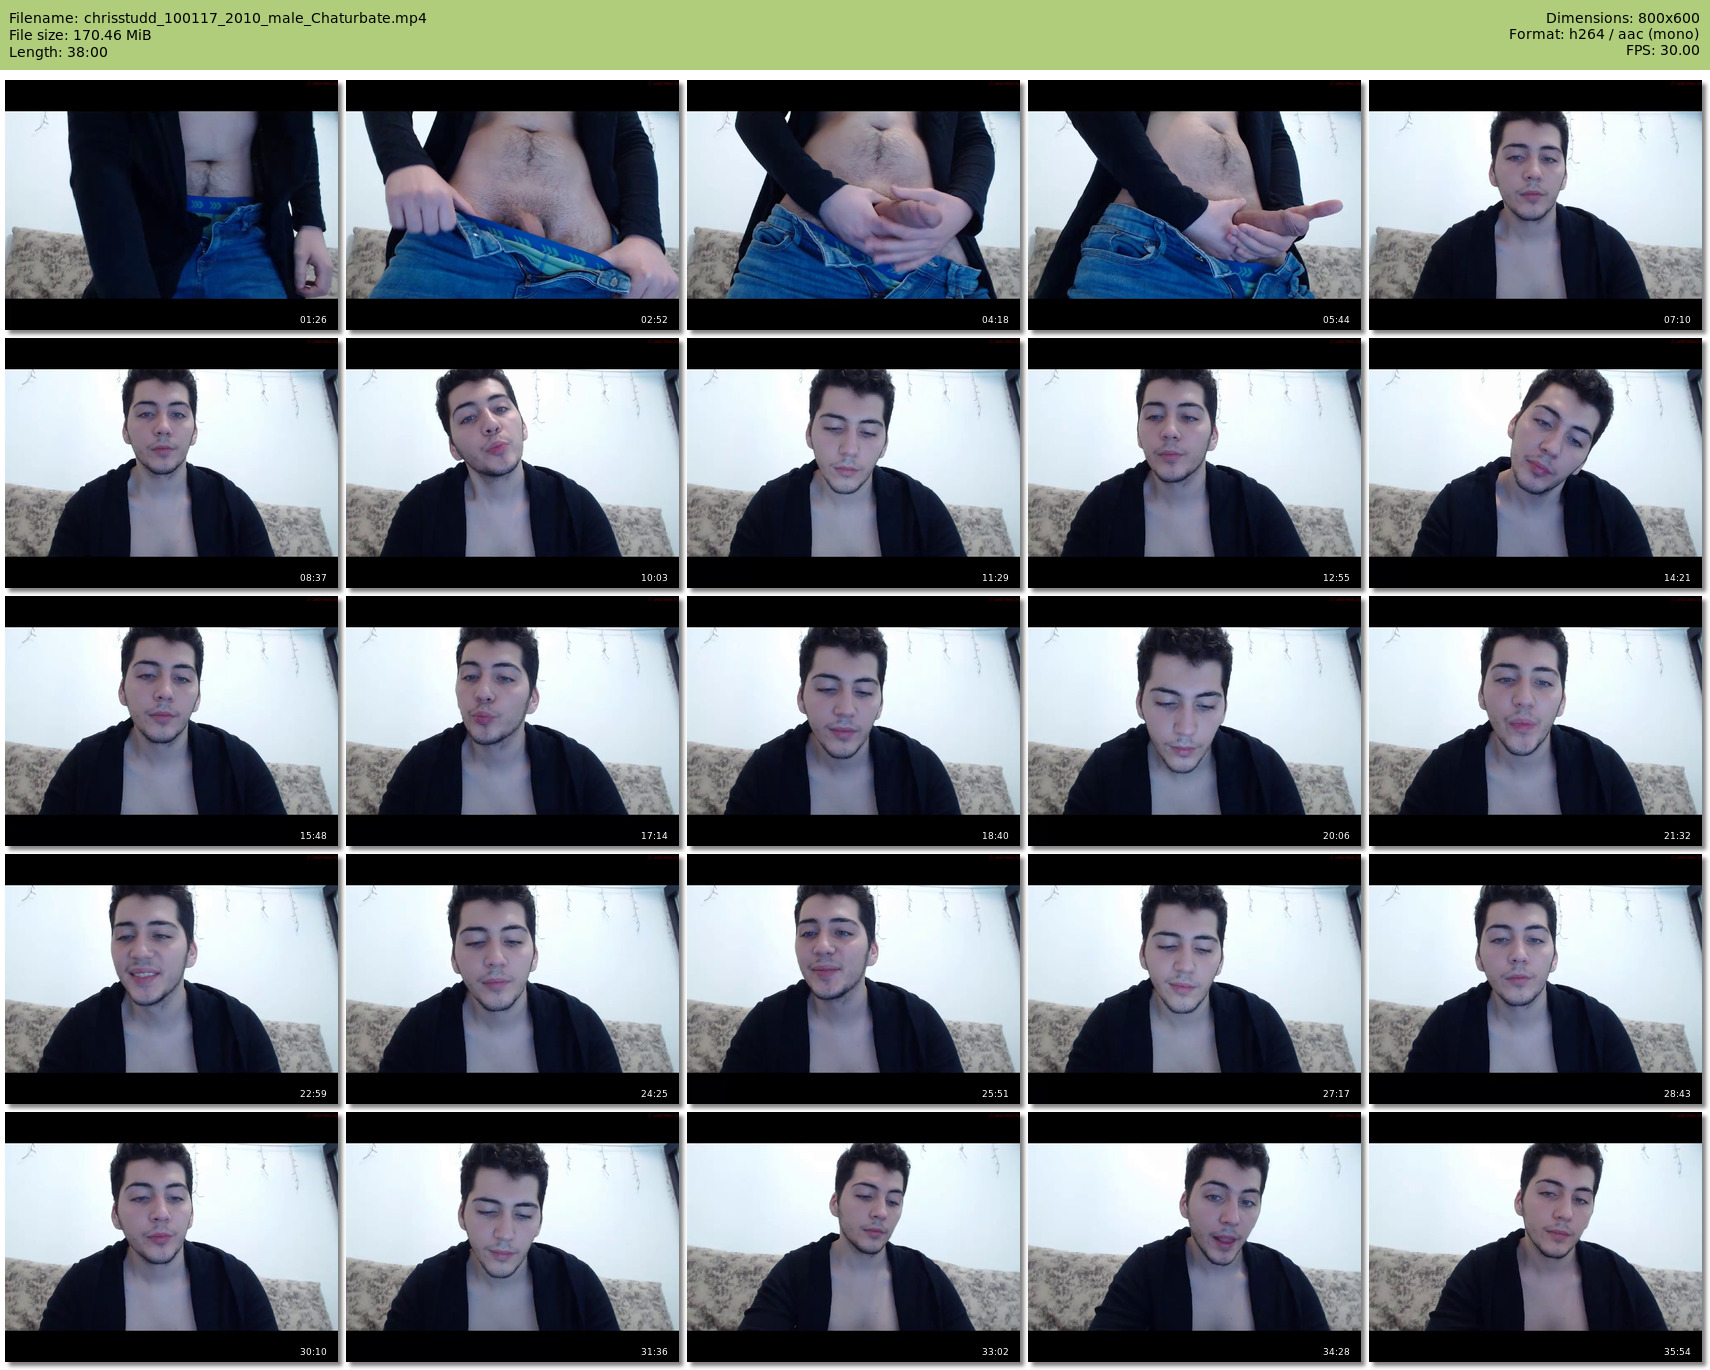Screen dimensions: 1710x1370
Task: Open the frame thumbnail stamped 20:06
Action: (1195, 721)
